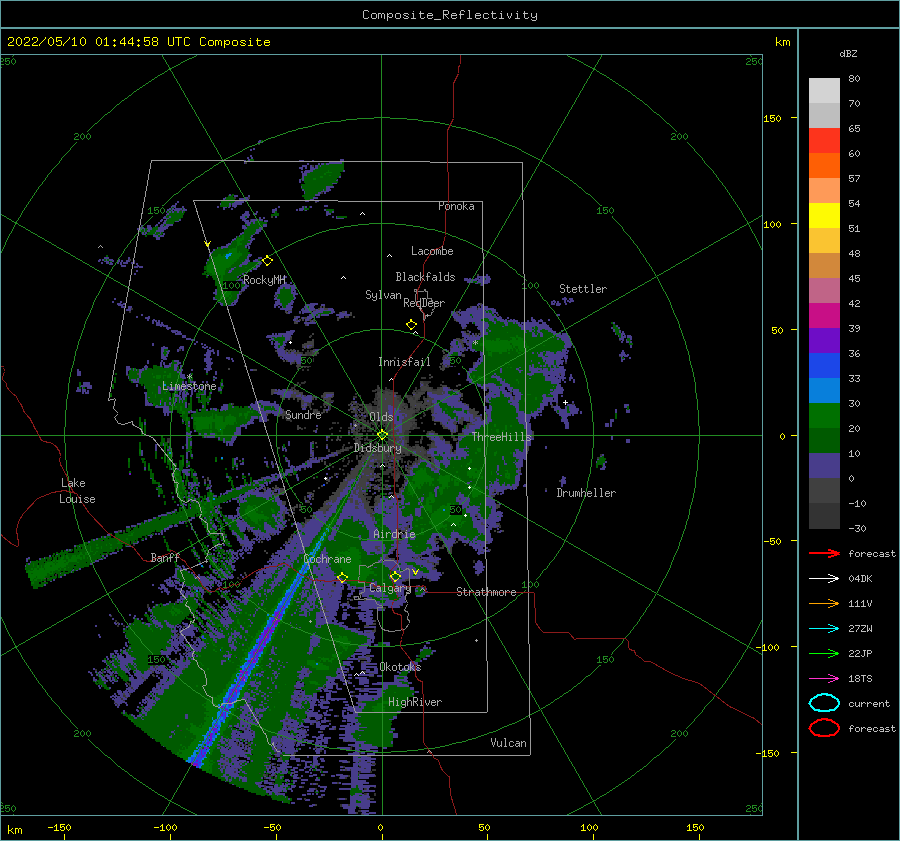Click the 04DK legend label text
Viewport: 900px width, 841px height.
tap(860, 579)
